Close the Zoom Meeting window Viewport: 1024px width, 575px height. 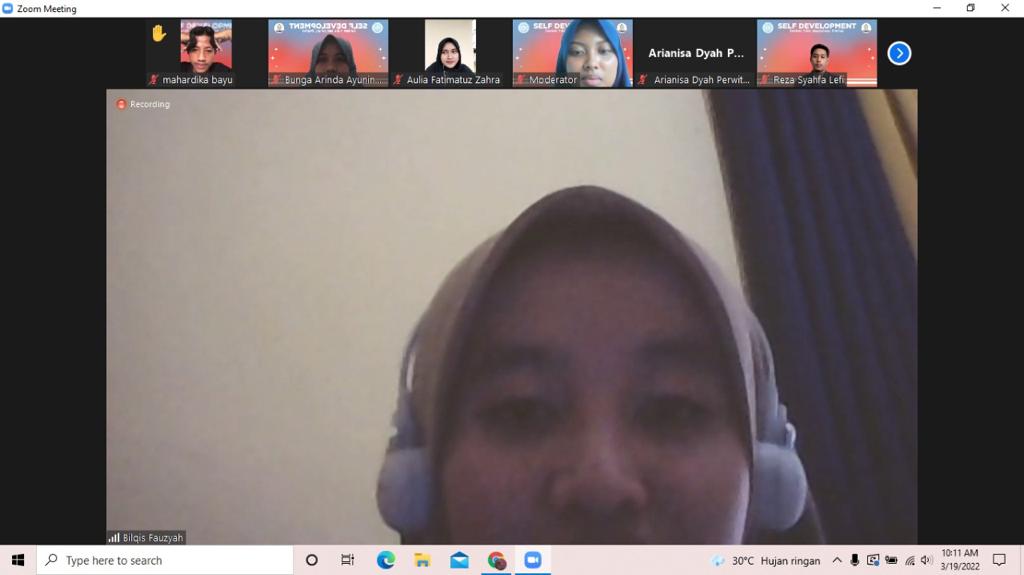(1005, 8)
